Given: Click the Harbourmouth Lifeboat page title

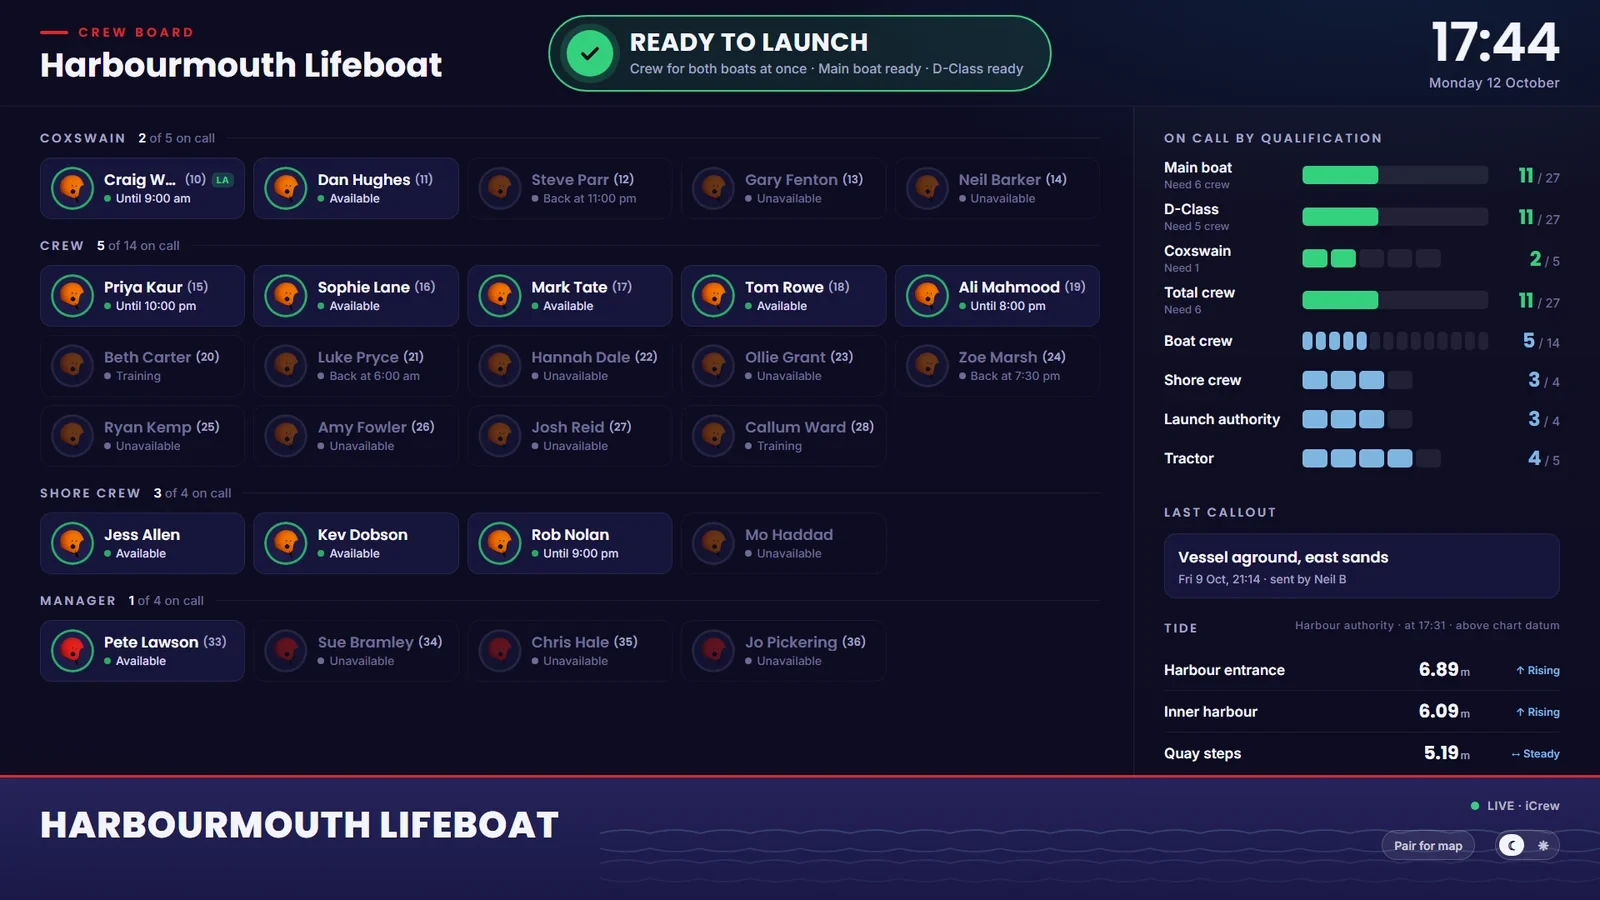Looking at the screenshot, I should (x=241, y=65).
